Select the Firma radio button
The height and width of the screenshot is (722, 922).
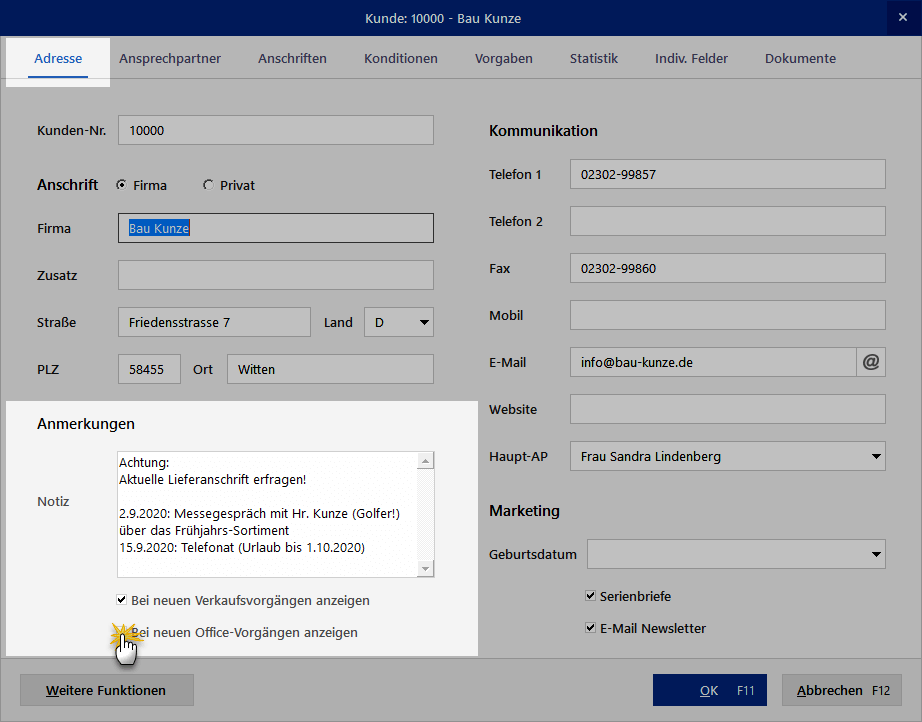122,185
